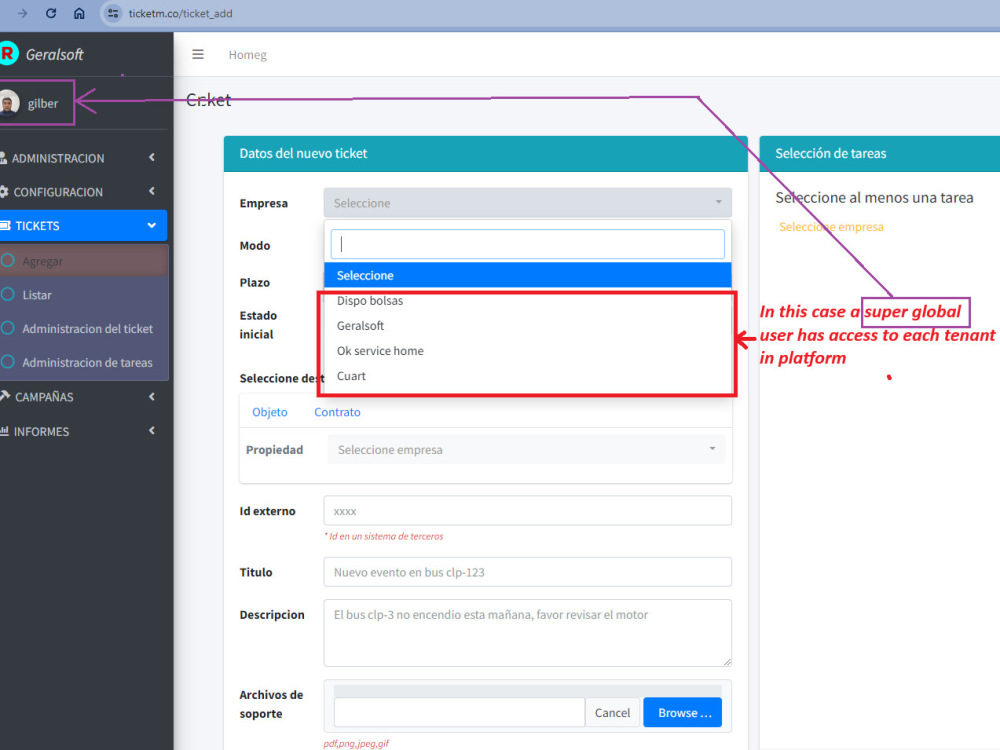Switch to the Objeto tab

[270, 412]
